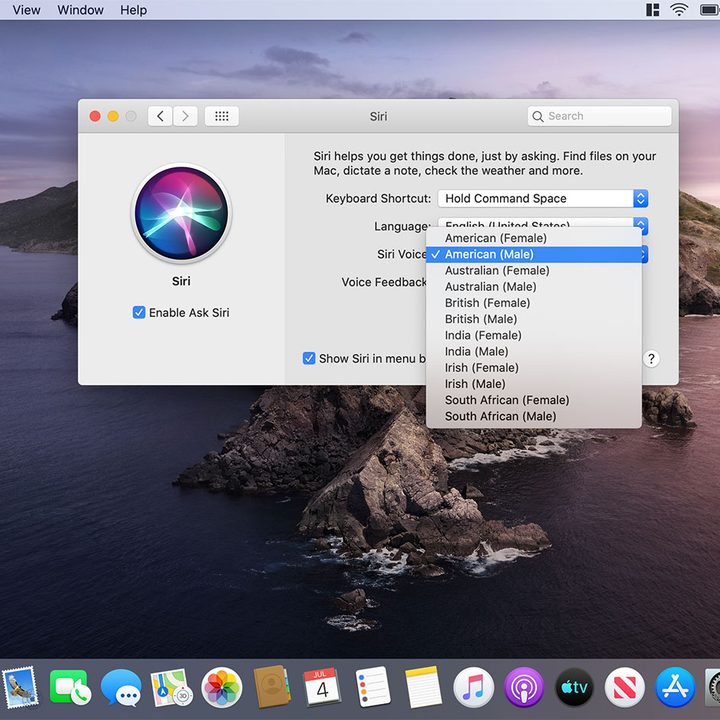Screen dimensions: 720x720
Task: Open Notes from the Dock
Action: 423,687
